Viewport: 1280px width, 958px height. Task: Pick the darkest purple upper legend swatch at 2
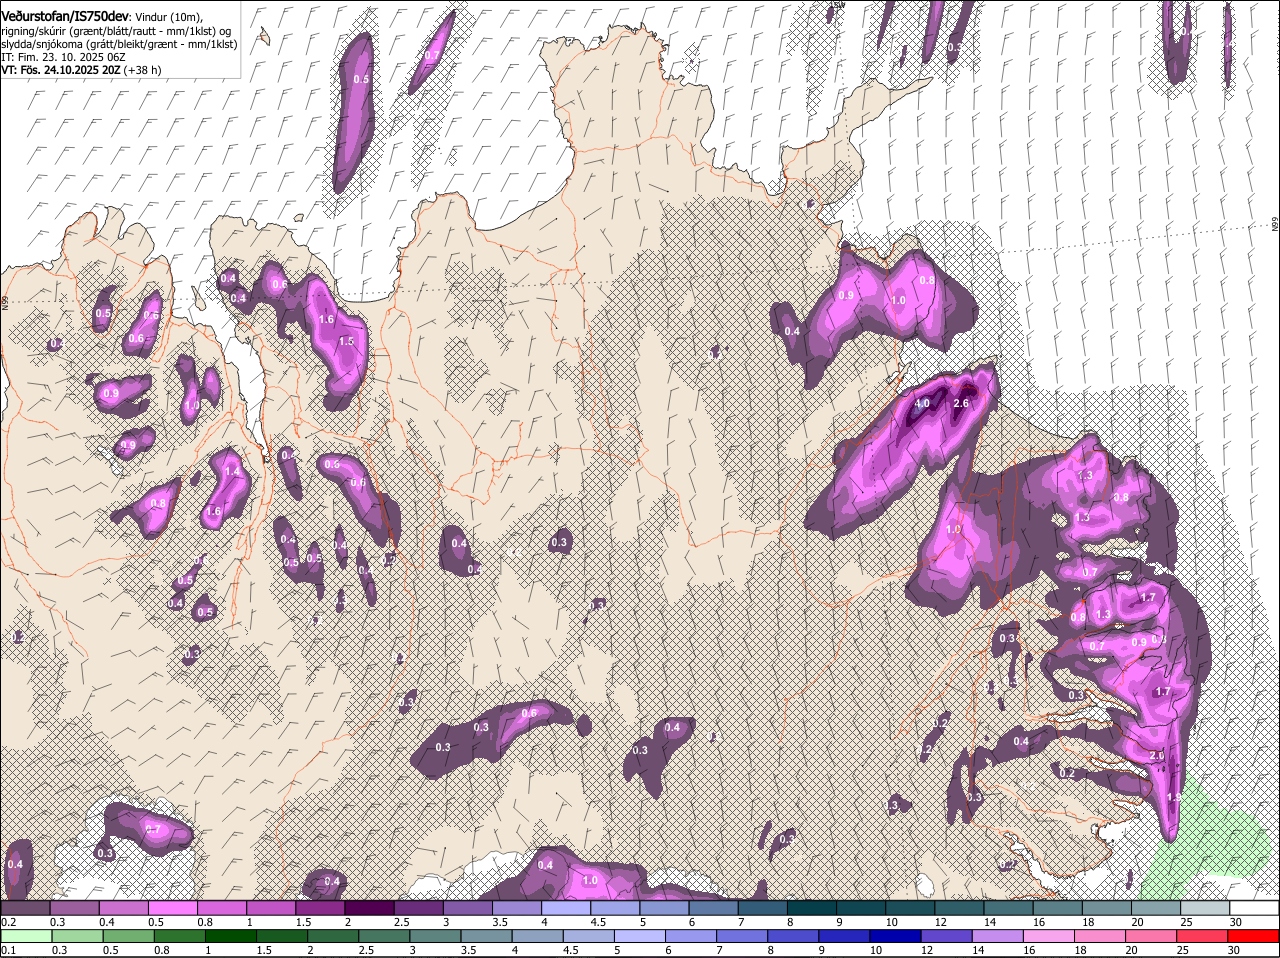coord(369,908)
